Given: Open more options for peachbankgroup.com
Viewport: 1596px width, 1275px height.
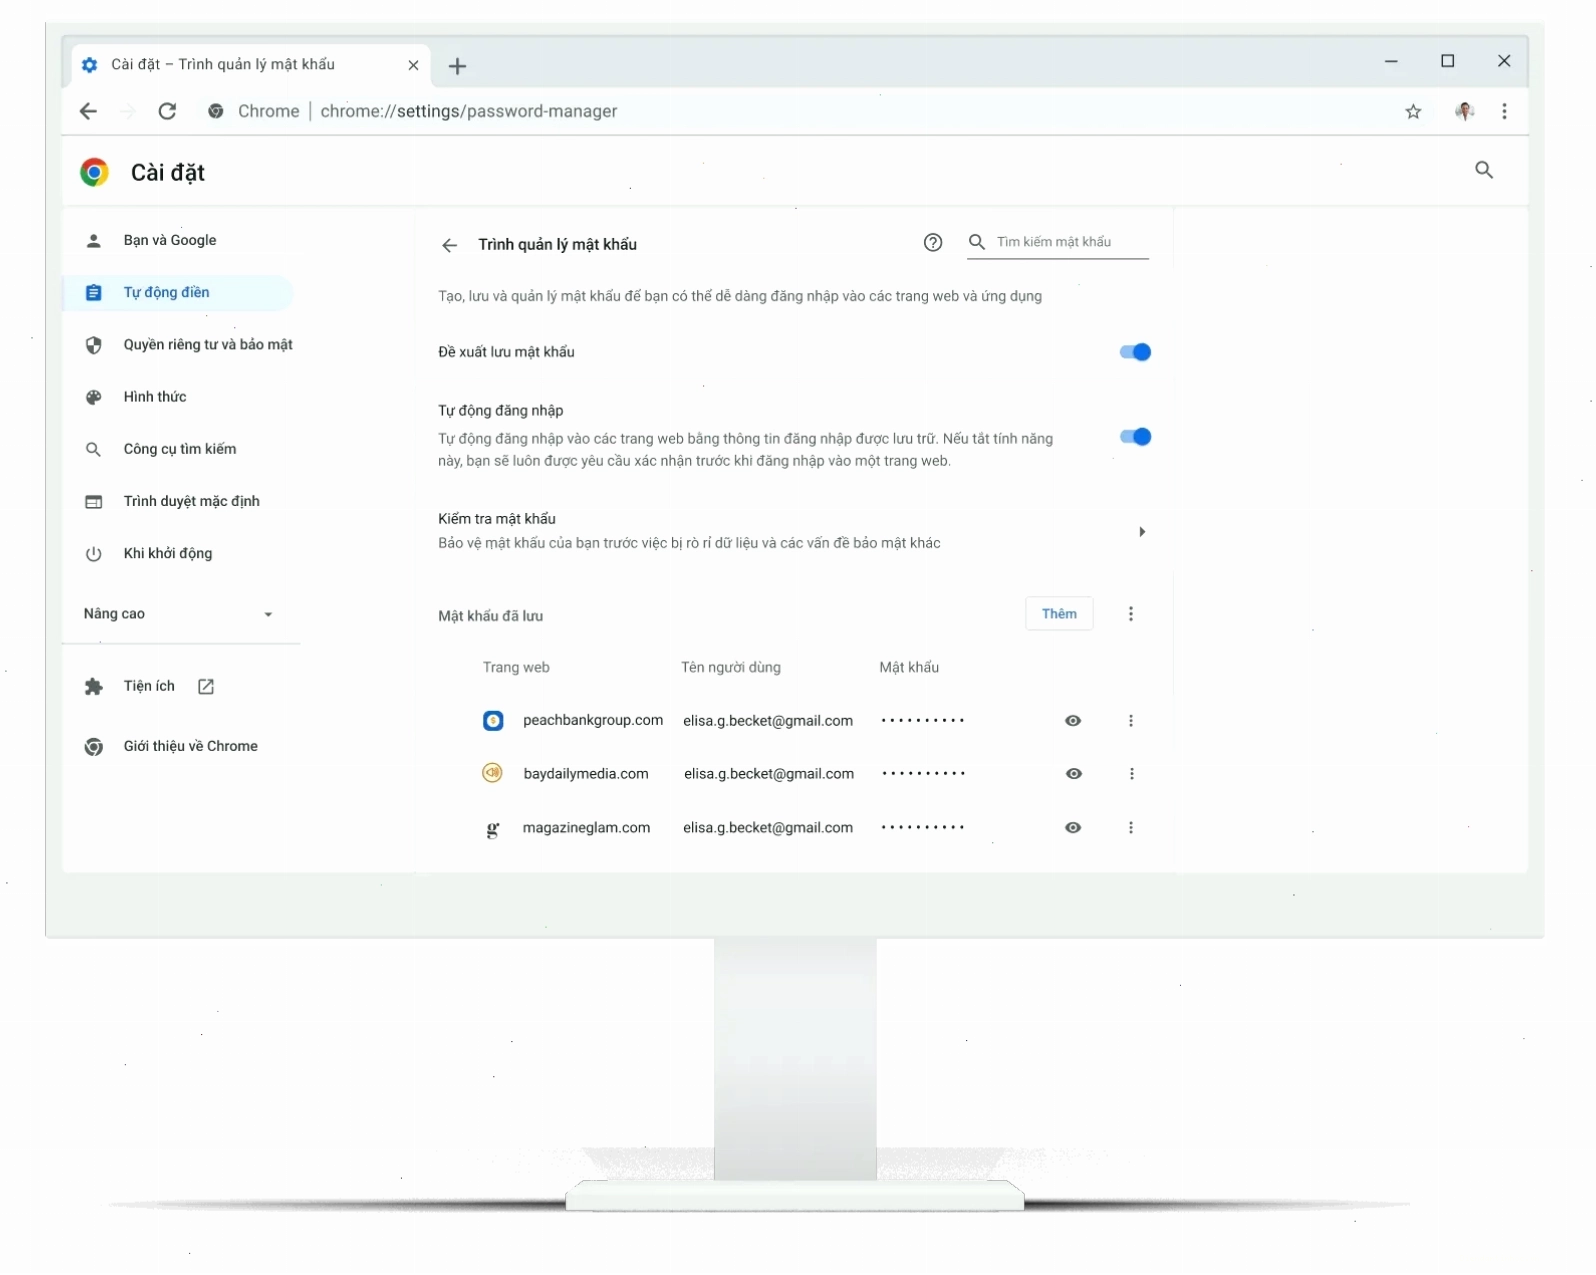Looking at the screenshot, I should coord(1131,721).
